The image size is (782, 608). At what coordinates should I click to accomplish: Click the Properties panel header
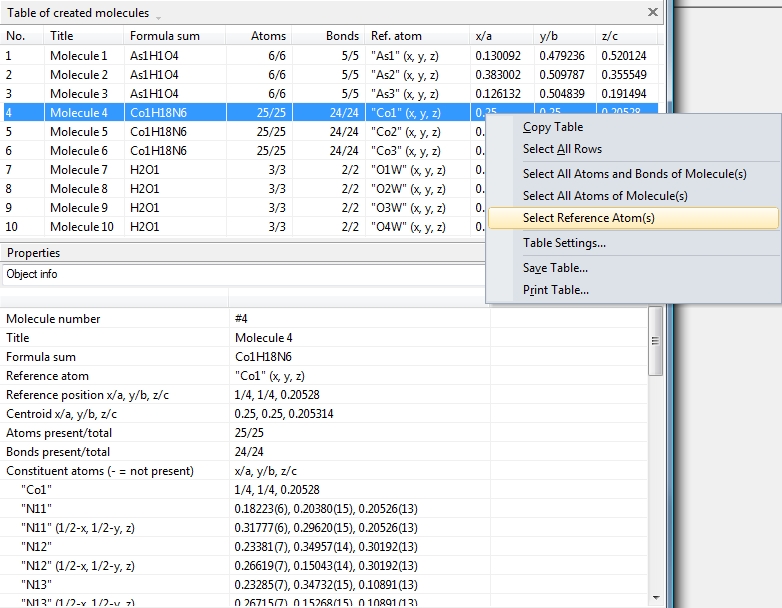[34, 253]
